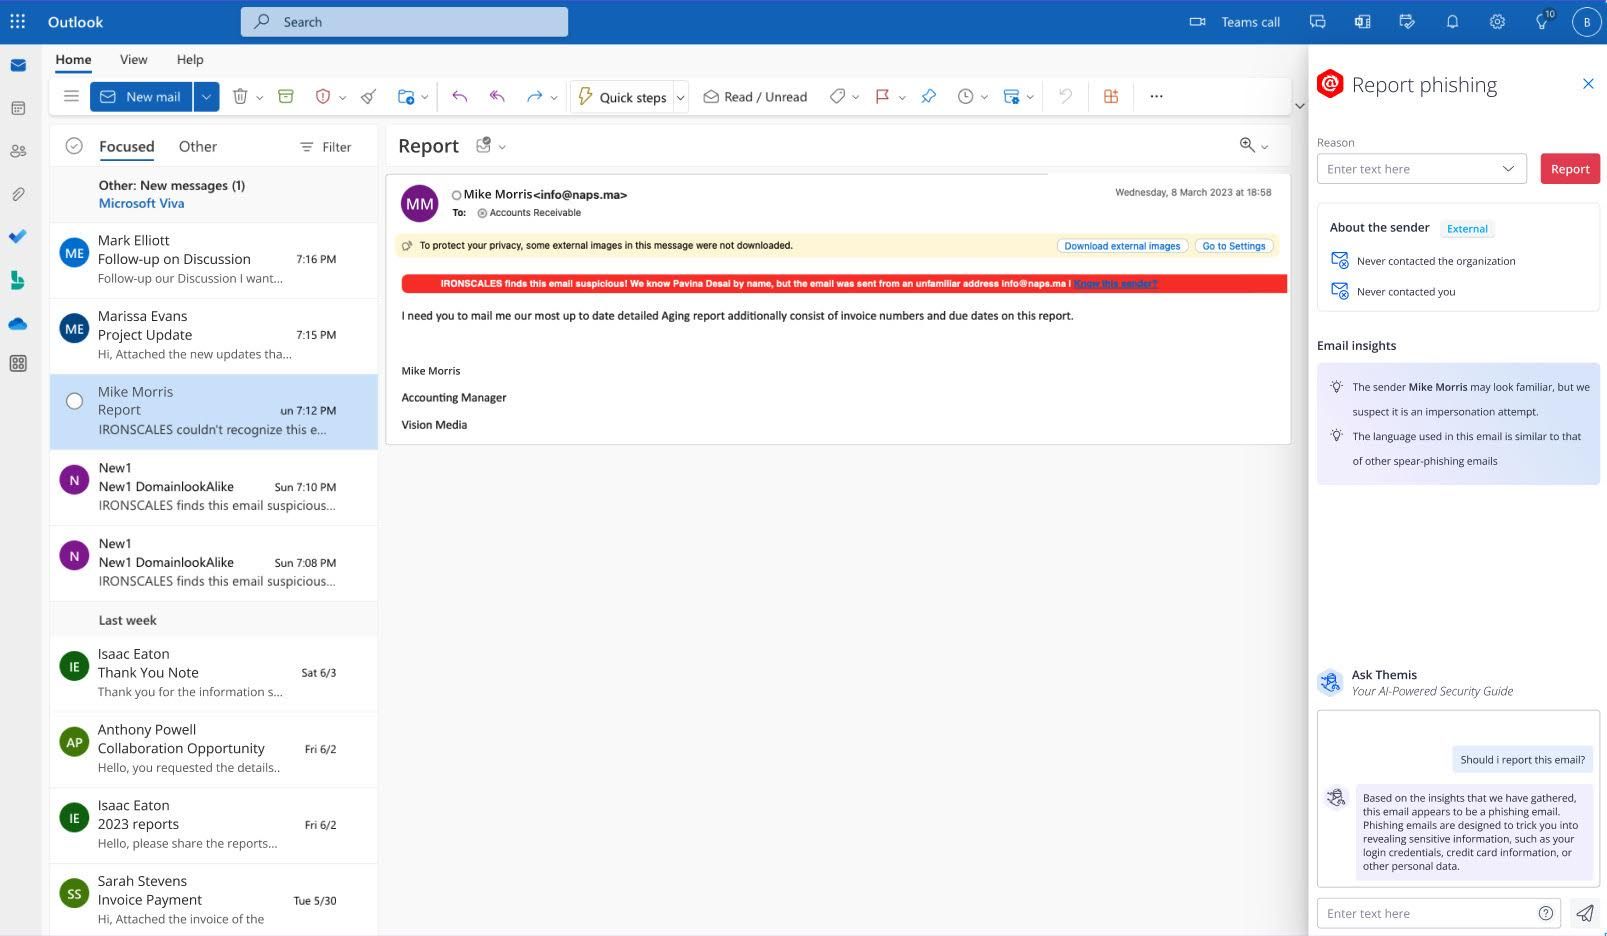The height and width of the screenshot is (936, 1607).
Task: Click the Reply all toolbar icon
Action: click(x=496, y=96)
